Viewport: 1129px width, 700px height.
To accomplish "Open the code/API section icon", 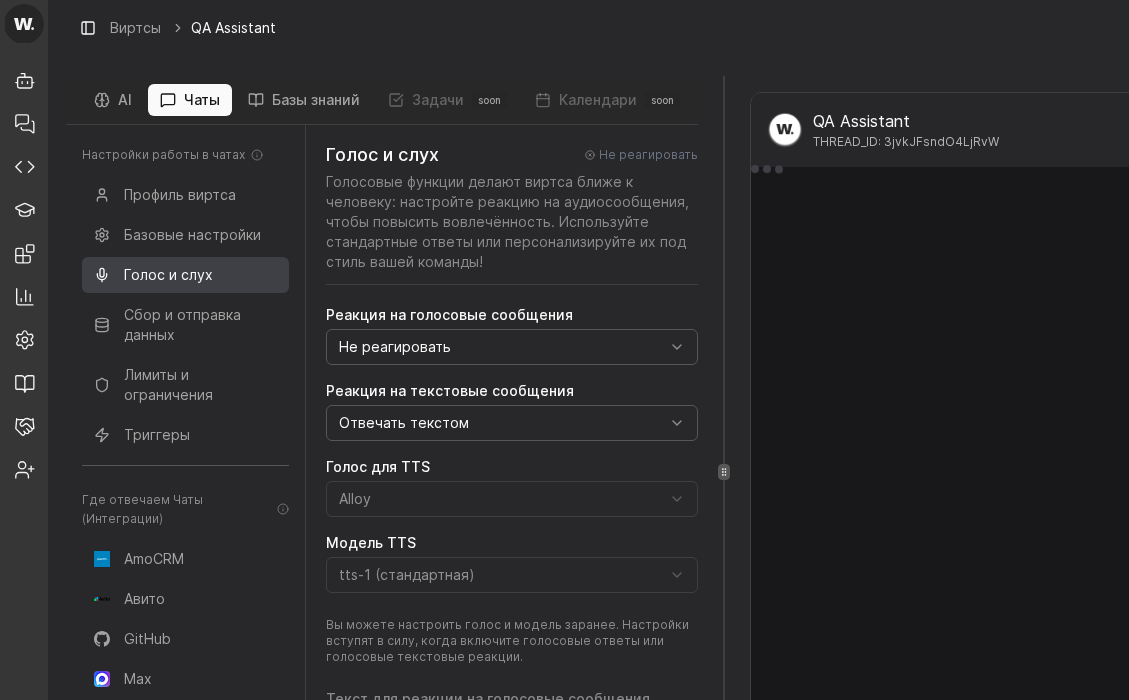I will (24, 167).
